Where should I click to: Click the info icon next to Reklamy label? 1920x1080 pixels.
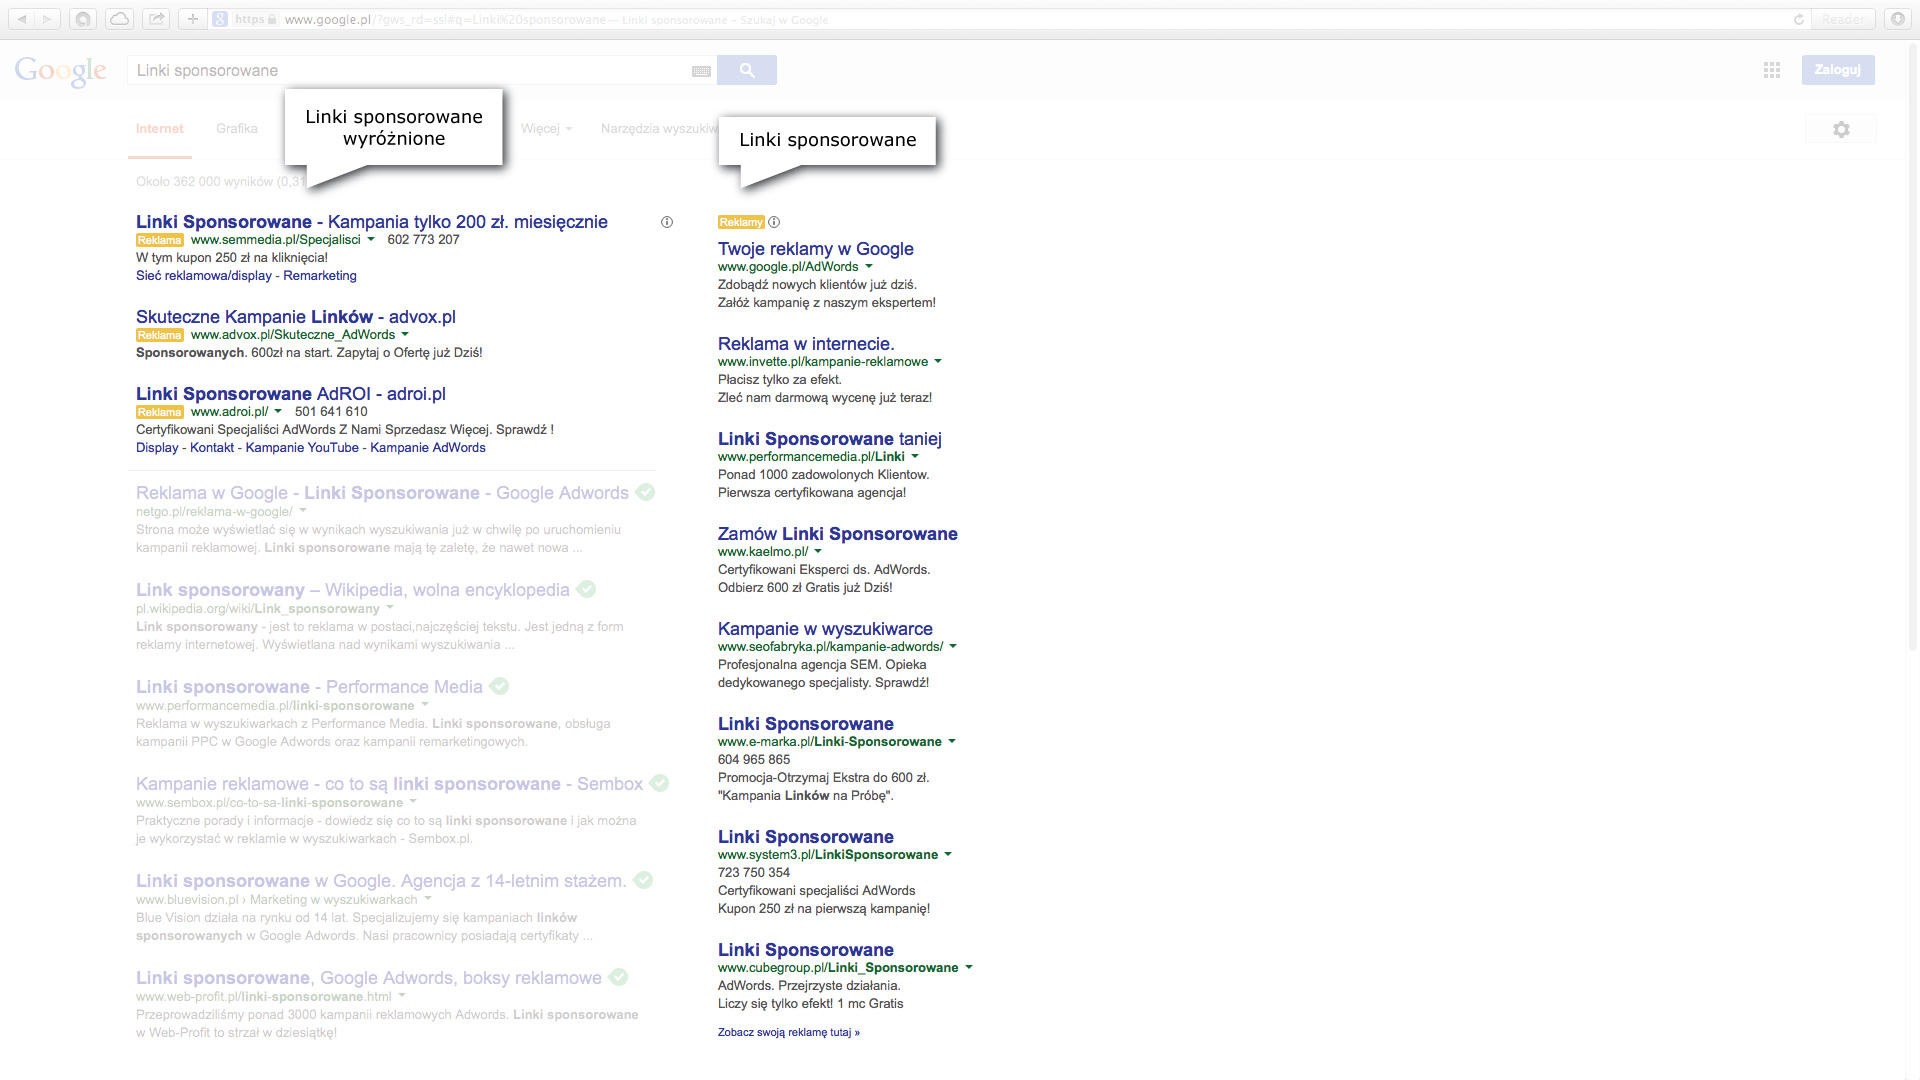pos(774,222)
